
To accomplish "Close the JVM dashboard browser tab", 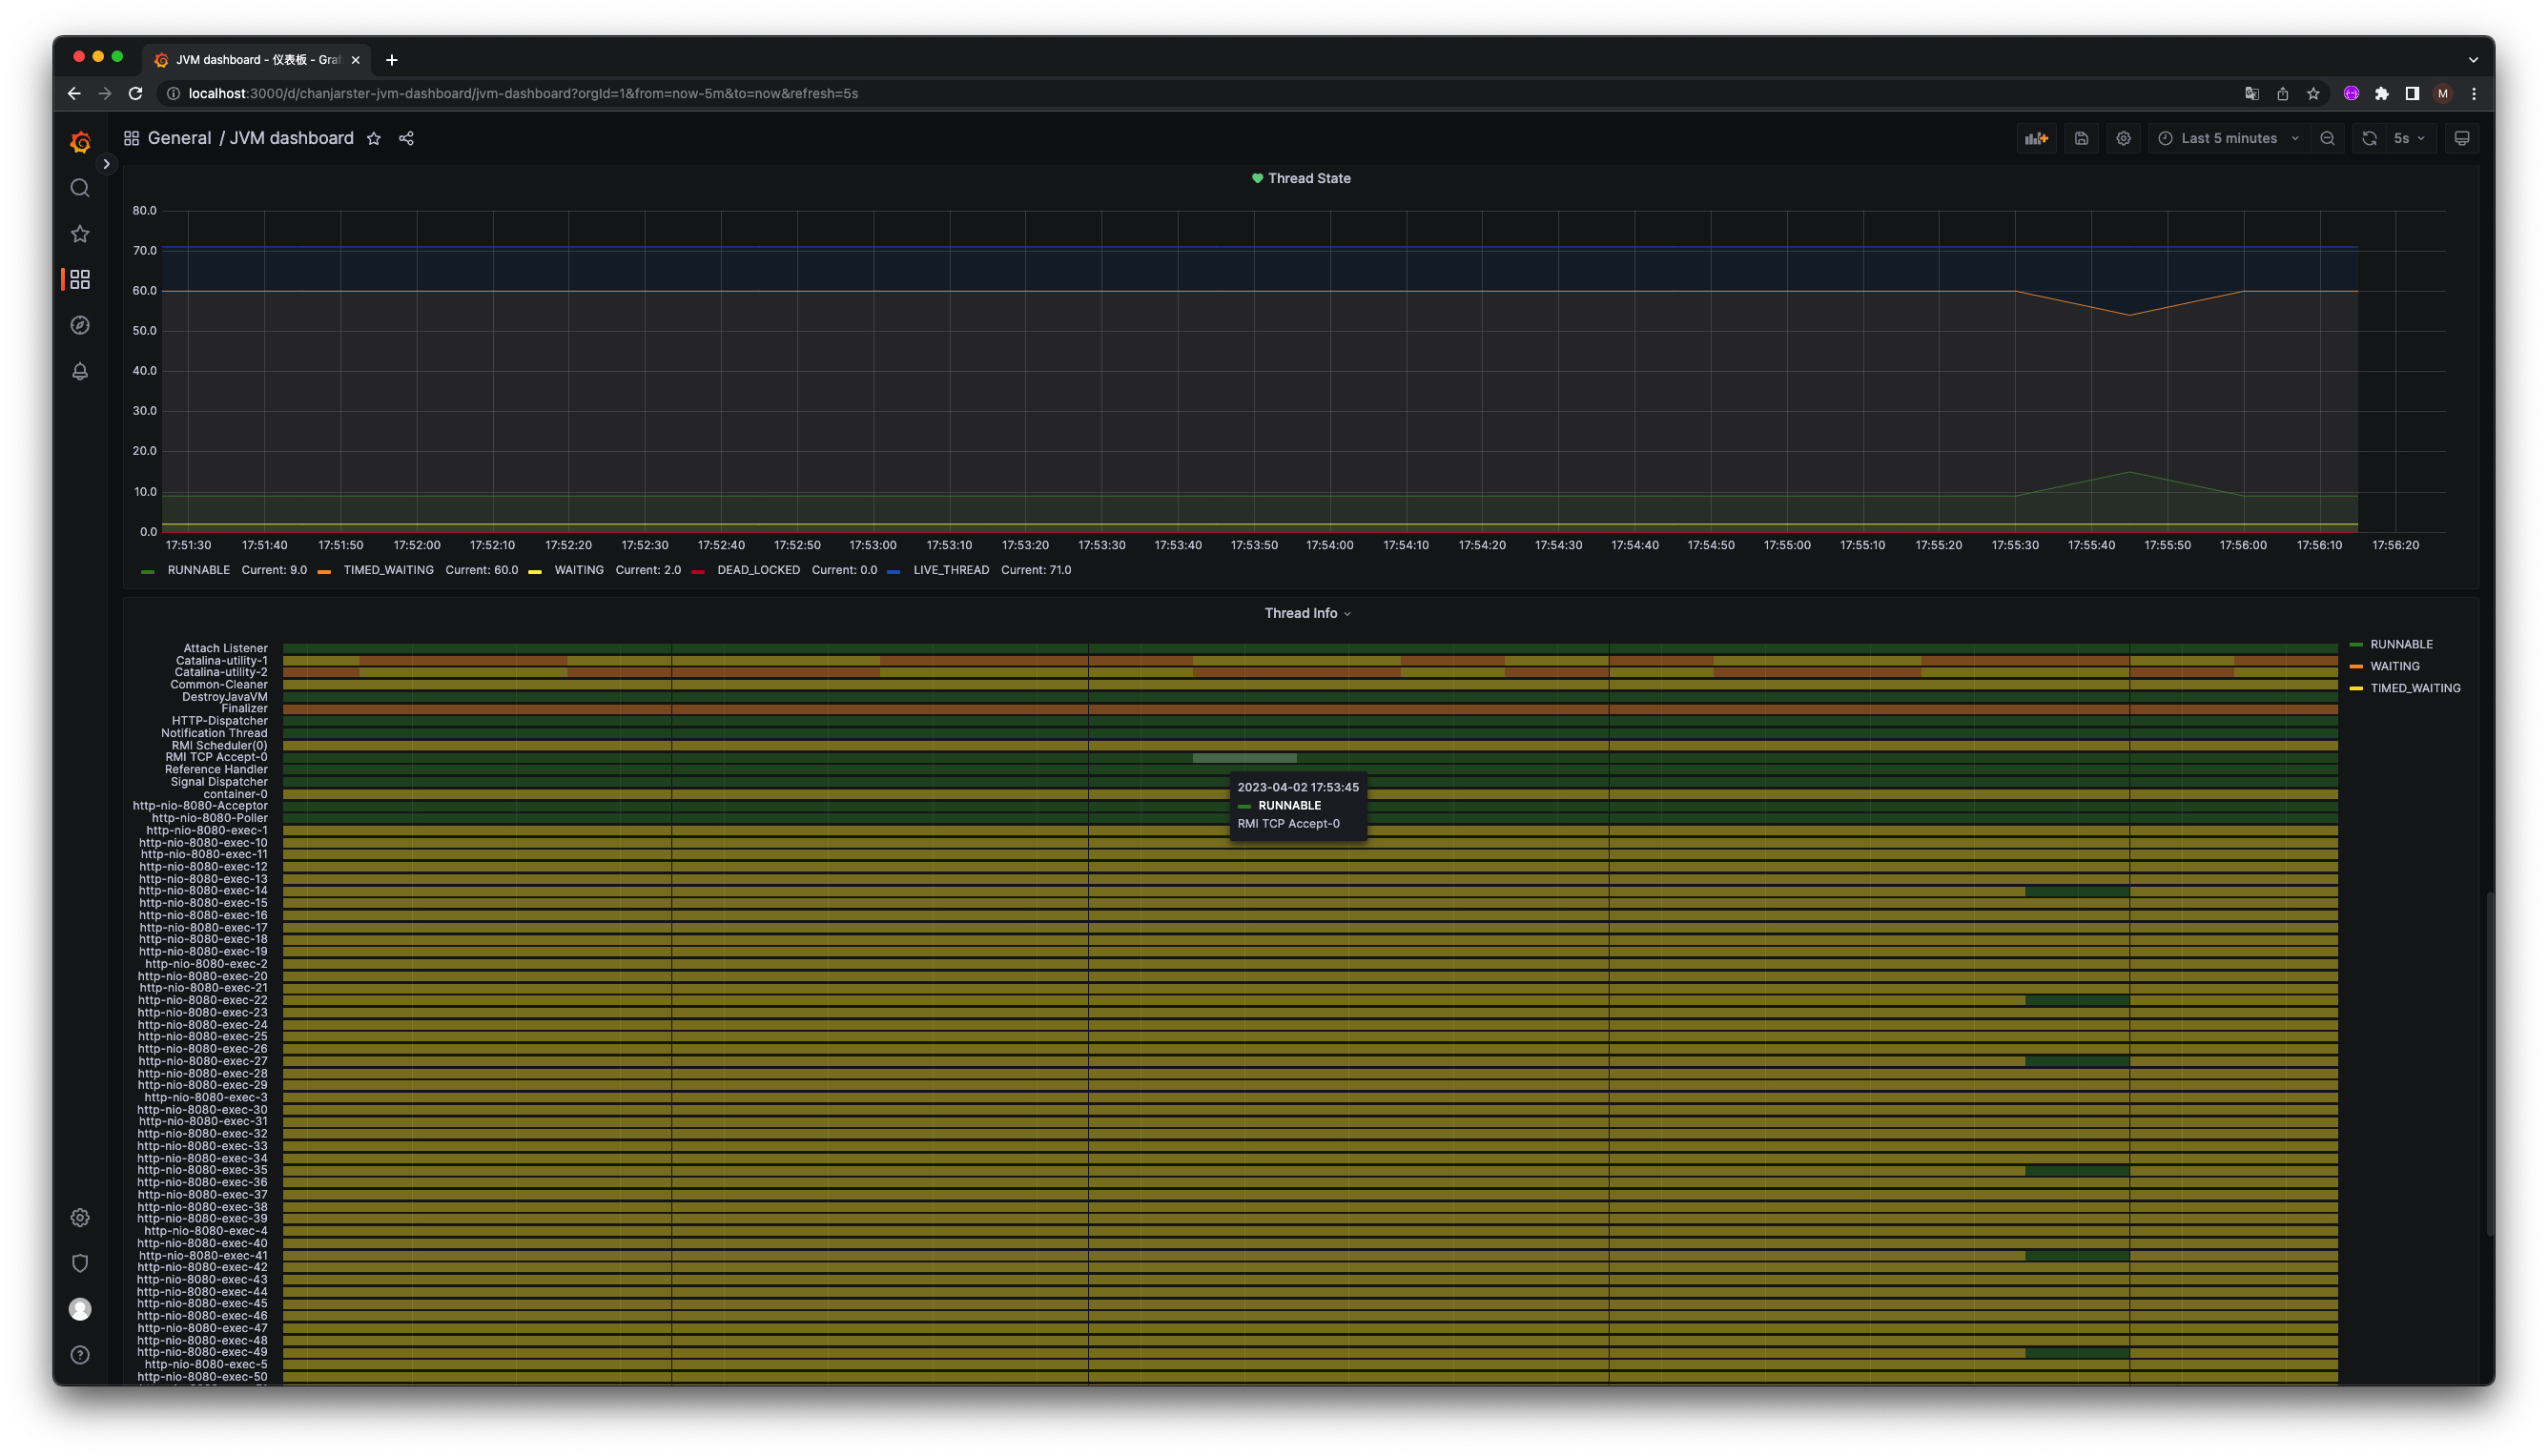I will [355, 60].
